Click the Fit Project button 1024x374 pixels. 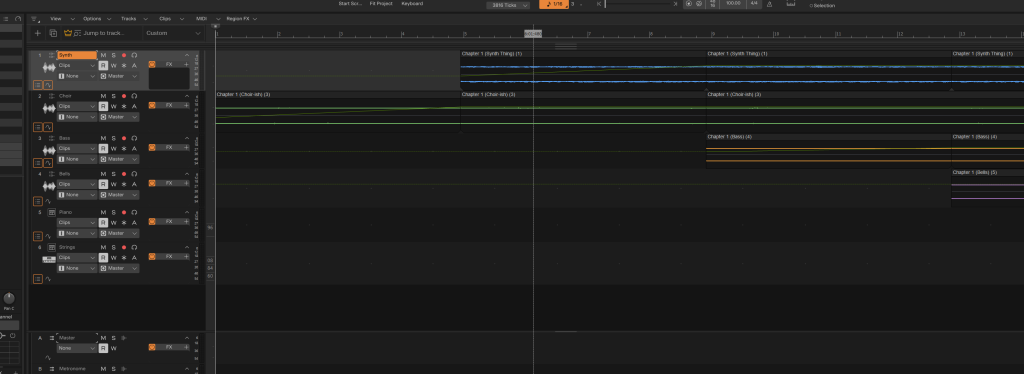pos(381,4)
